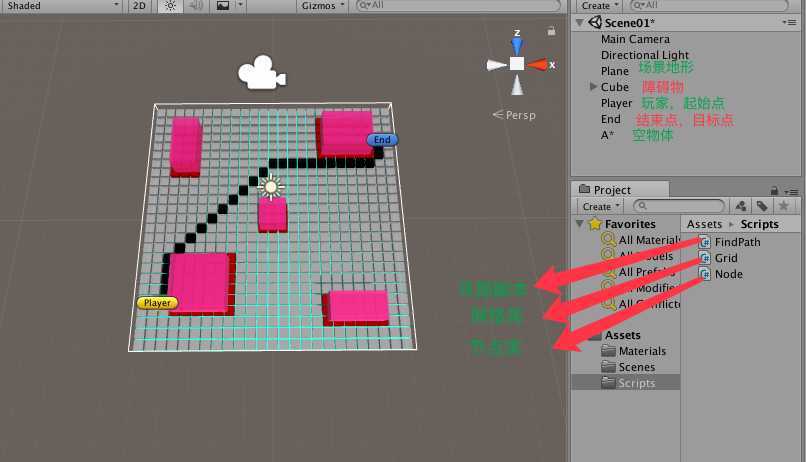Toggle scene audio speaker icon
806x462 pixels.
click(x=196, y=6)
